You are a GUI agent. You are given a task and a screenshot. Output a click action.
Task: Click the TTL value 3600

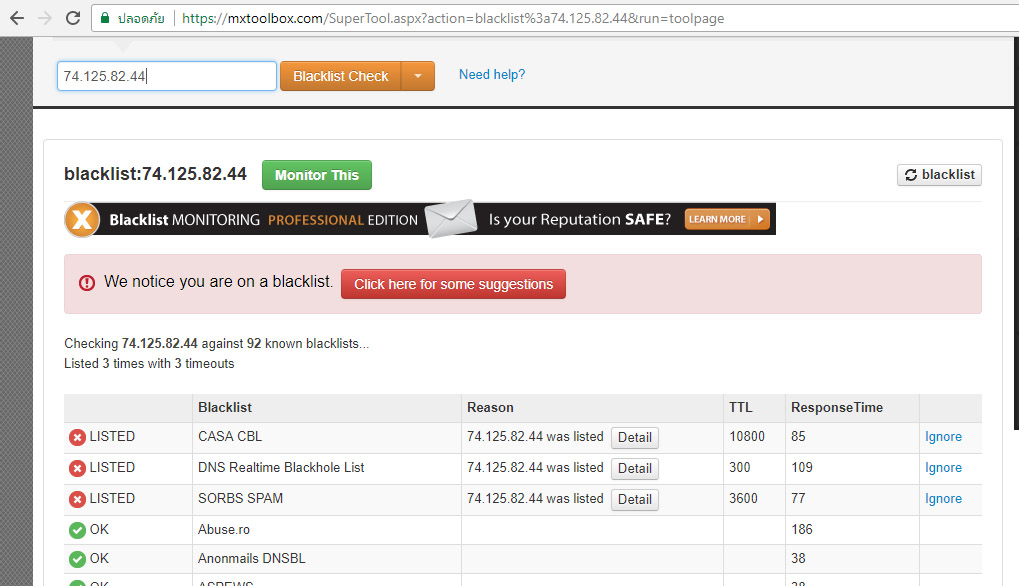743,498
